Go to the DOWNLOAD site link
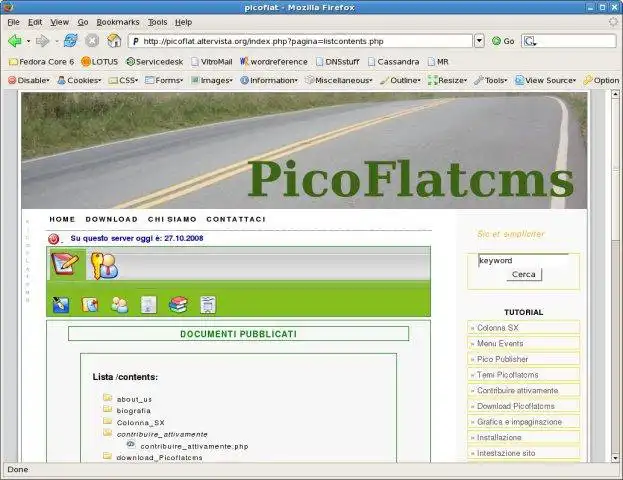The height and width of the screenshot is (480, 623). click(x=112, y=219)
